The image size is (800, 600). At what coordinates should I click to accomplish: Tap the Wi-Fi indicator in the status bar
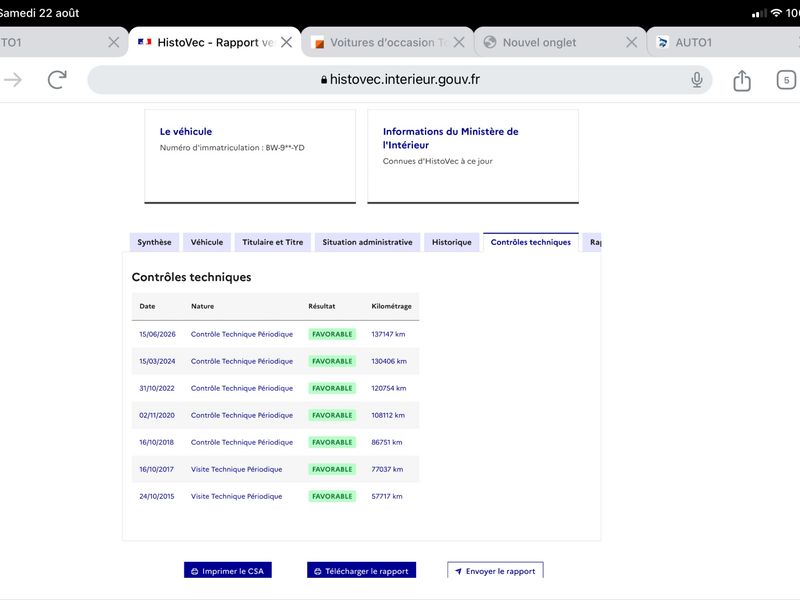coord(776,13)
